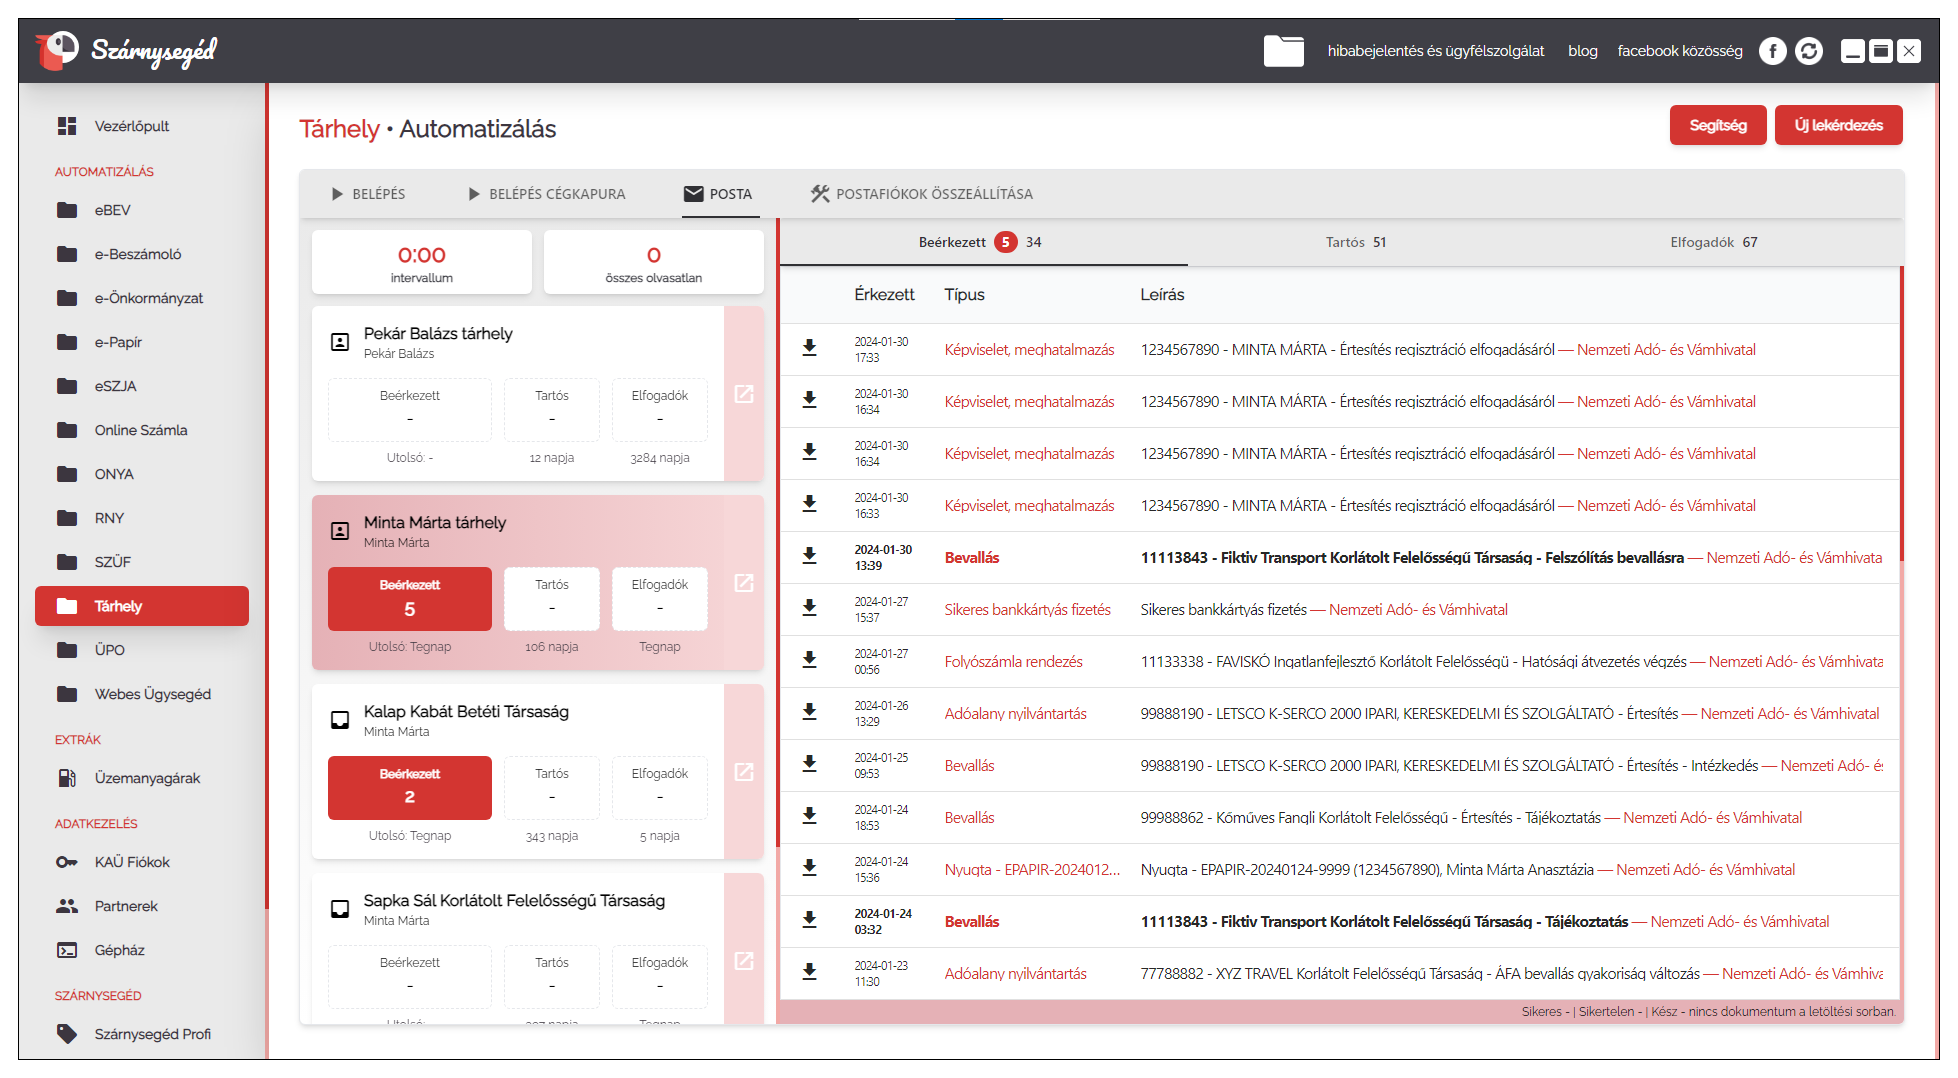Viewport: 1958px width, 1078px height.
Task: Go to KAÜ Fiókok in sidebar
Action: (x=132, y=862)
